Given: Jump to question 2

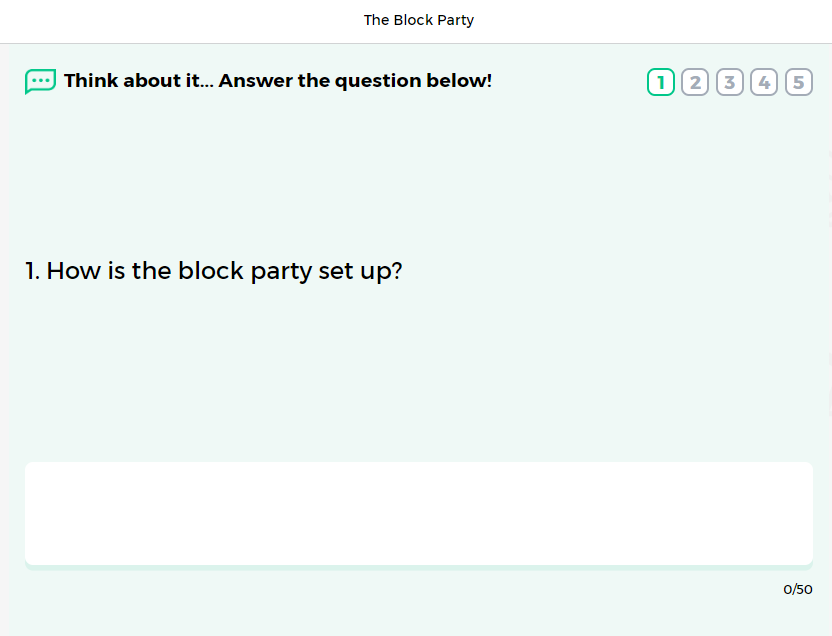Looking at the screenshot, I should pos(695,82).
